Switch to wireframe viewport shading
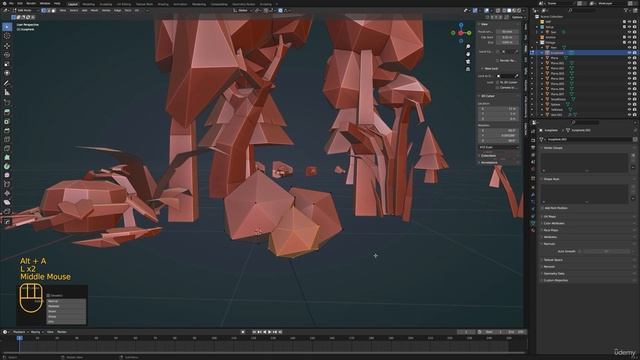Screen dimensions: 640x360 [x=504, y=10]
